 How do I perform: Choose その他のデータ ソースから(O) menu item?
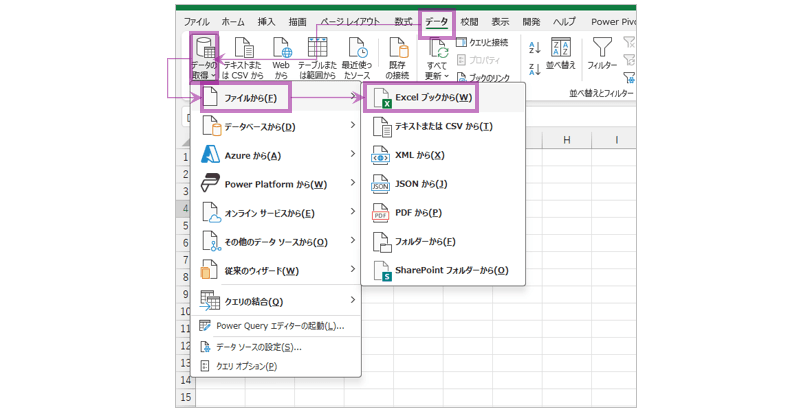276,242
